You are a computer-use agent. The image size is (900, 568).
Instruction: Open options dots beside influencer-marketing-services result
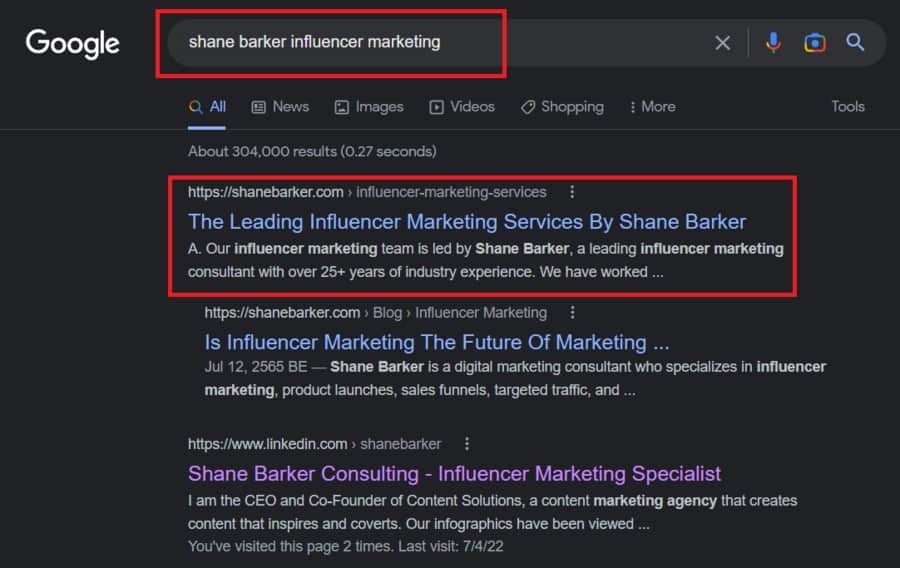(572, 192)
